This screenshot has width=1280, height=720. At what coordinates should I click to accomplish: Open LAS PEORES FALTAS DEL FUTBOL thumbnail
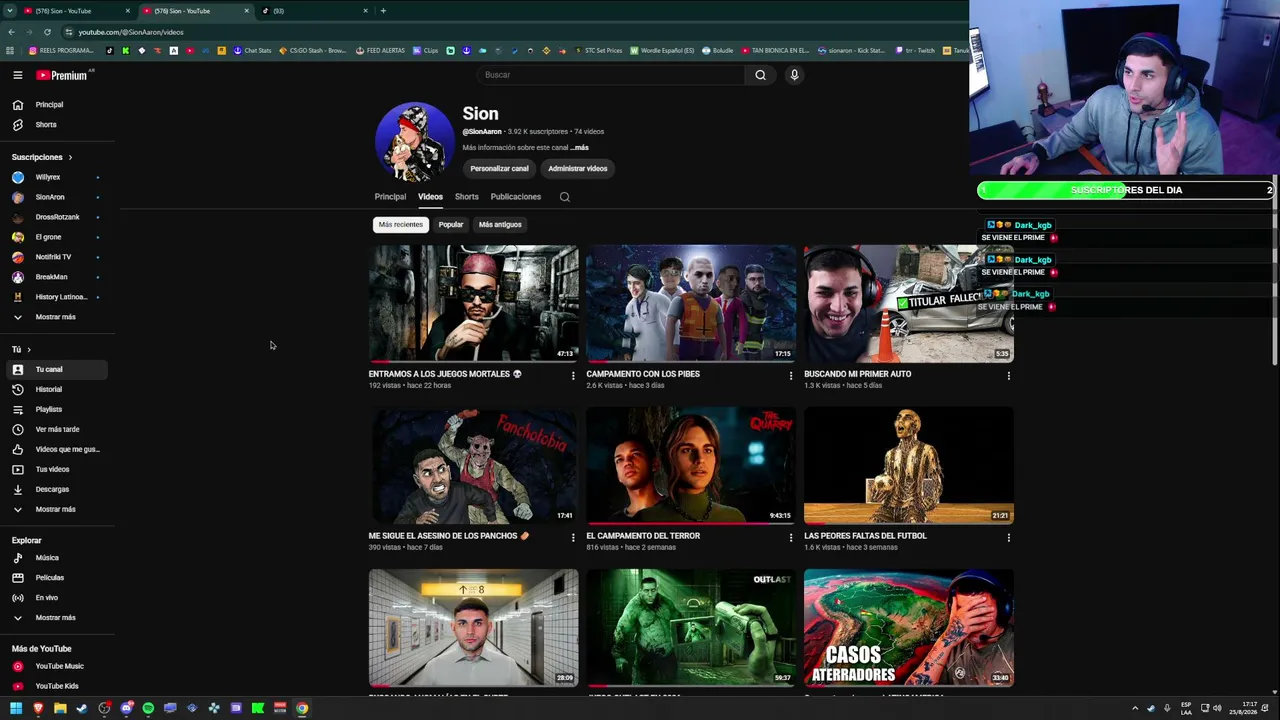pos(909,465)
